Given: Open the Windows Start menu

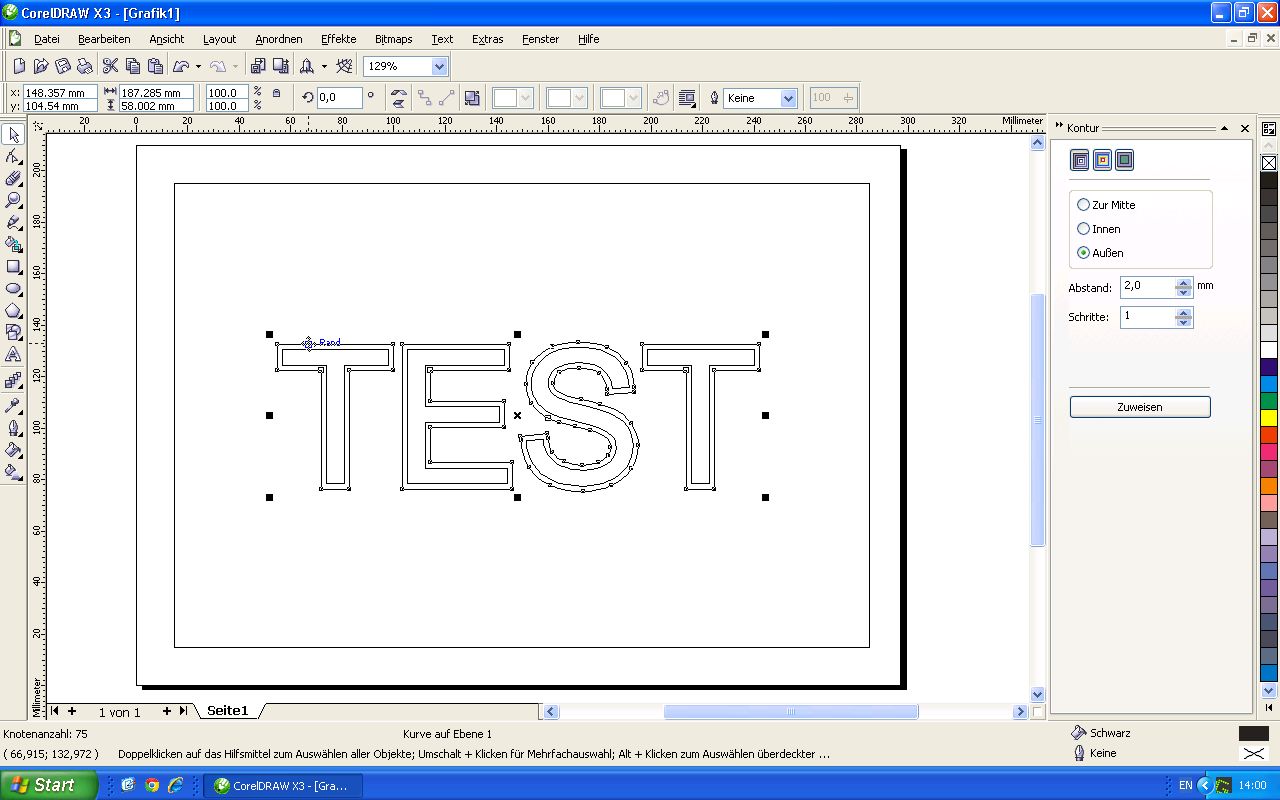Looking at the screenshot, I should (48, 785).
